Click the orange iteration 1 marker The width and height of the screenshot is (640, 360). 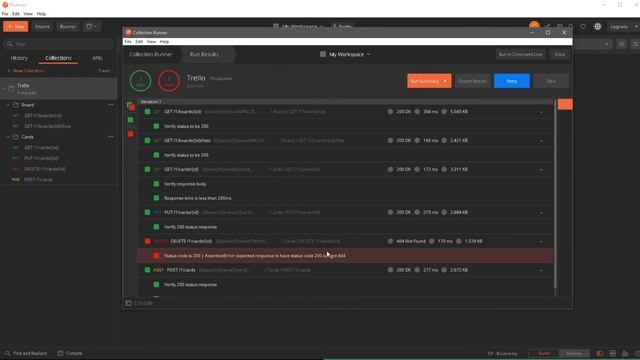tap(565, 104)
